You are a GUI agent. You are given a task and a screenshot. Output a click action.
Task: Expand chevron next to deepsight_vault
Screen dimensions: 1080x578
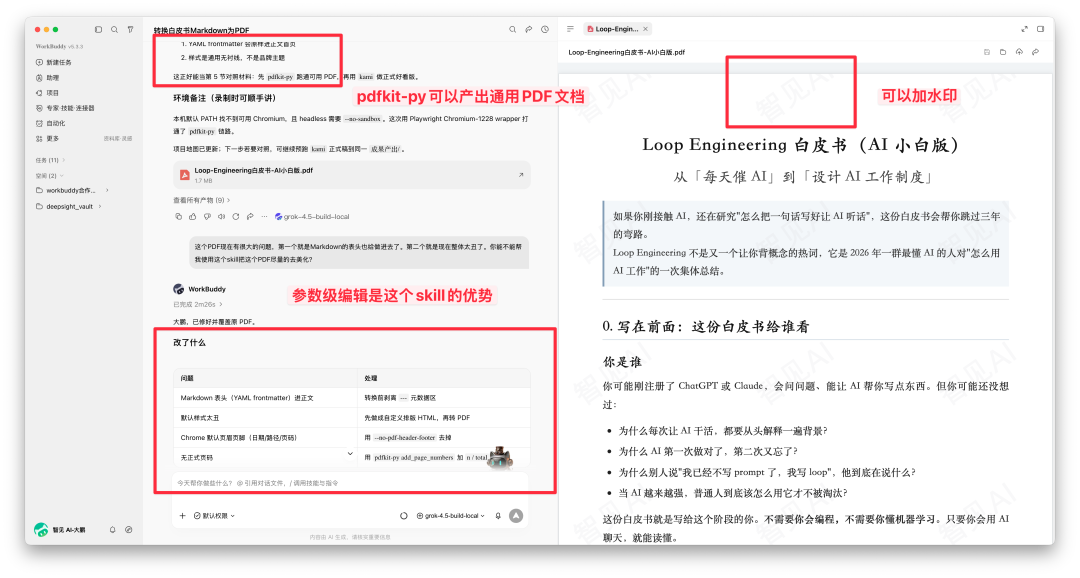tap(101, 206)
